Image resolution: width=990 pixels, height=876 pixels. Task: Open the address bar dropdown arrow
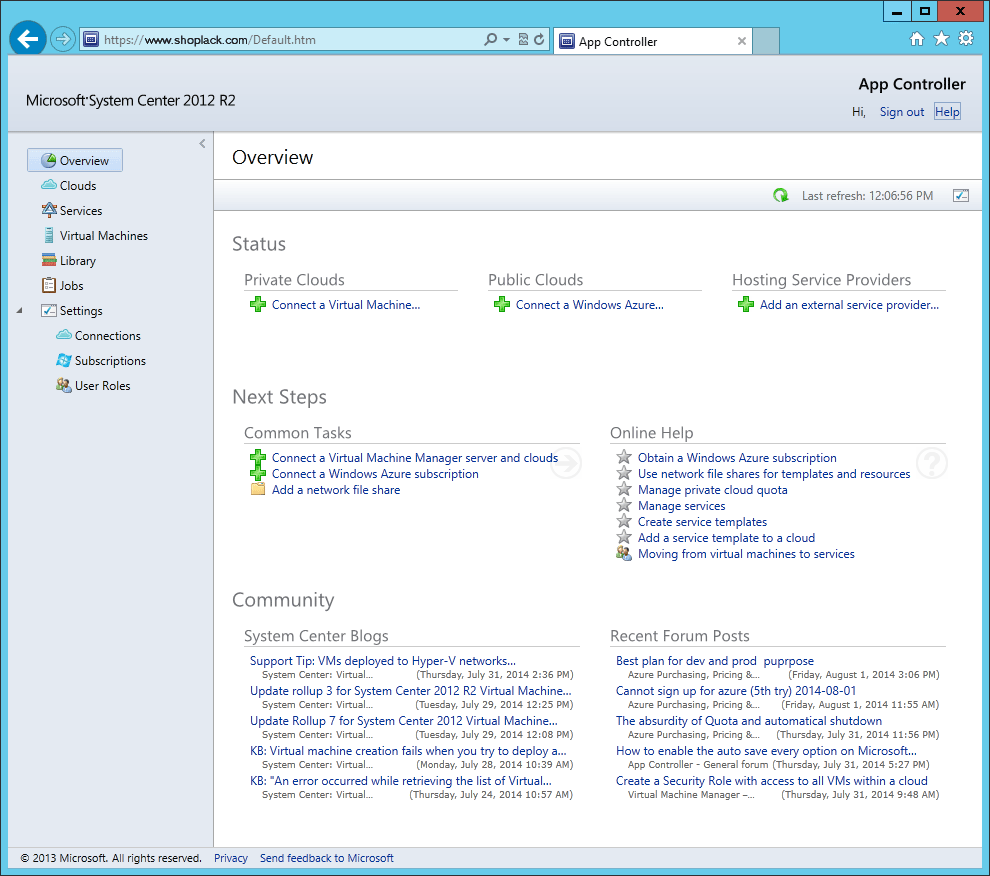pos(506,39)
